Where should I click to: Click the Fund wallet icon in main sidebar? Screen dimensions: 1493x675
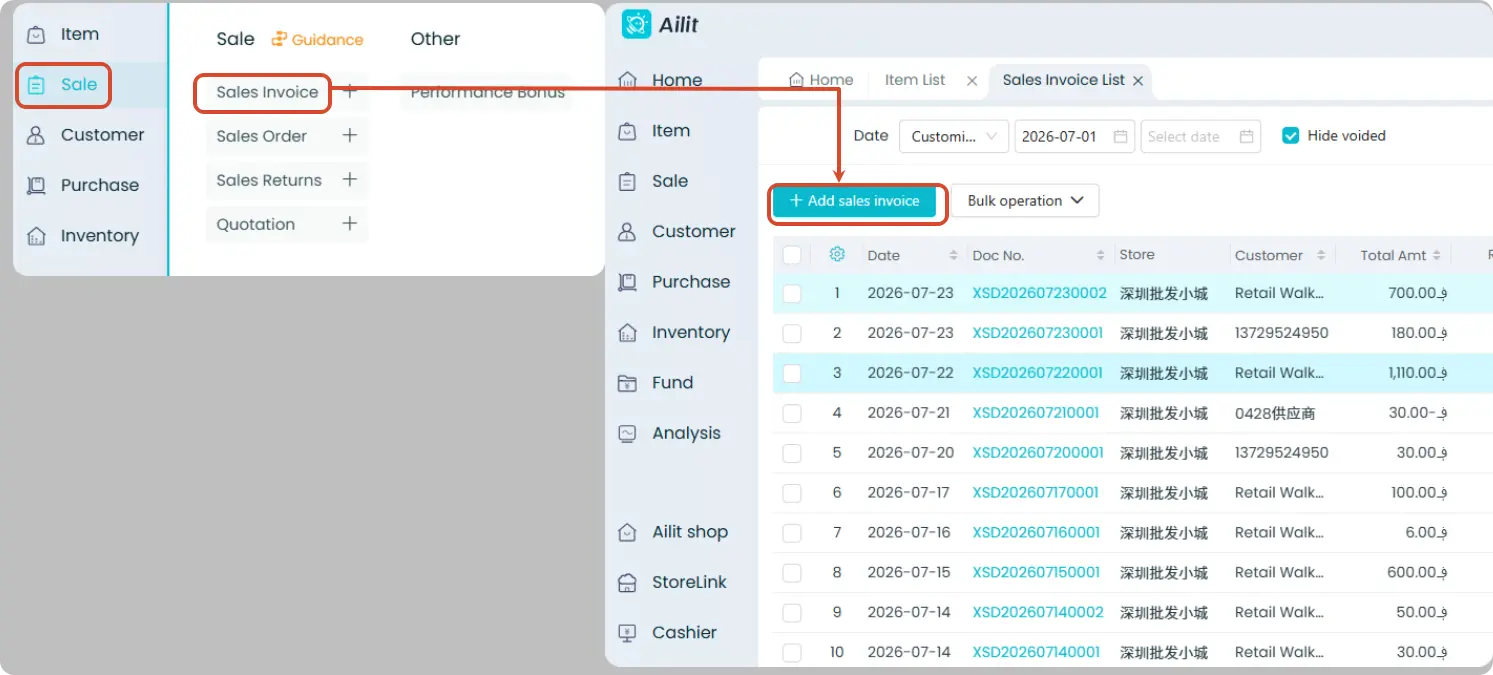coord(627,383)
